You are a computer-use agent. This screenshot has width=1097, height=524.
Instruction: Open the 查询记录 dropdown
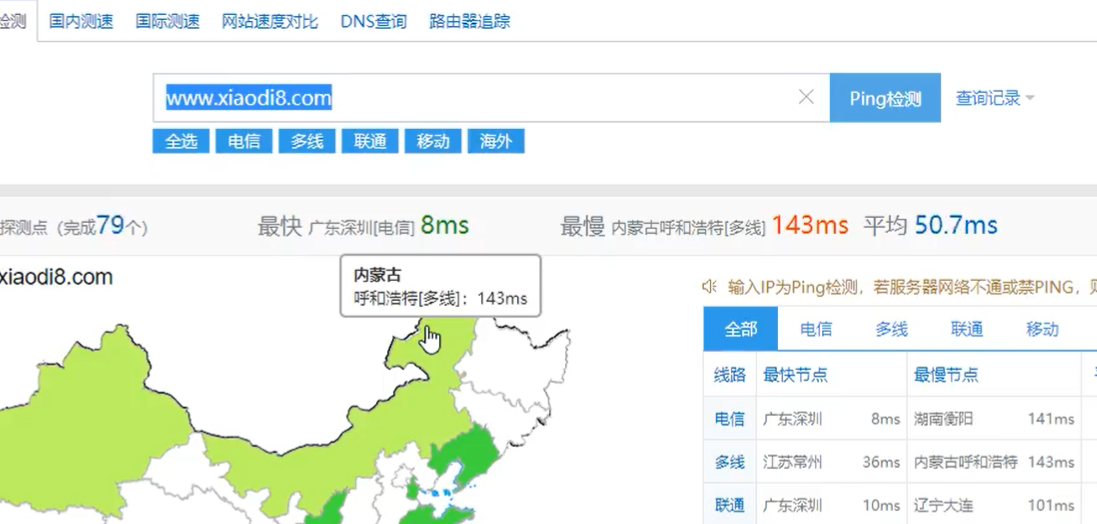tap(994, 98)
